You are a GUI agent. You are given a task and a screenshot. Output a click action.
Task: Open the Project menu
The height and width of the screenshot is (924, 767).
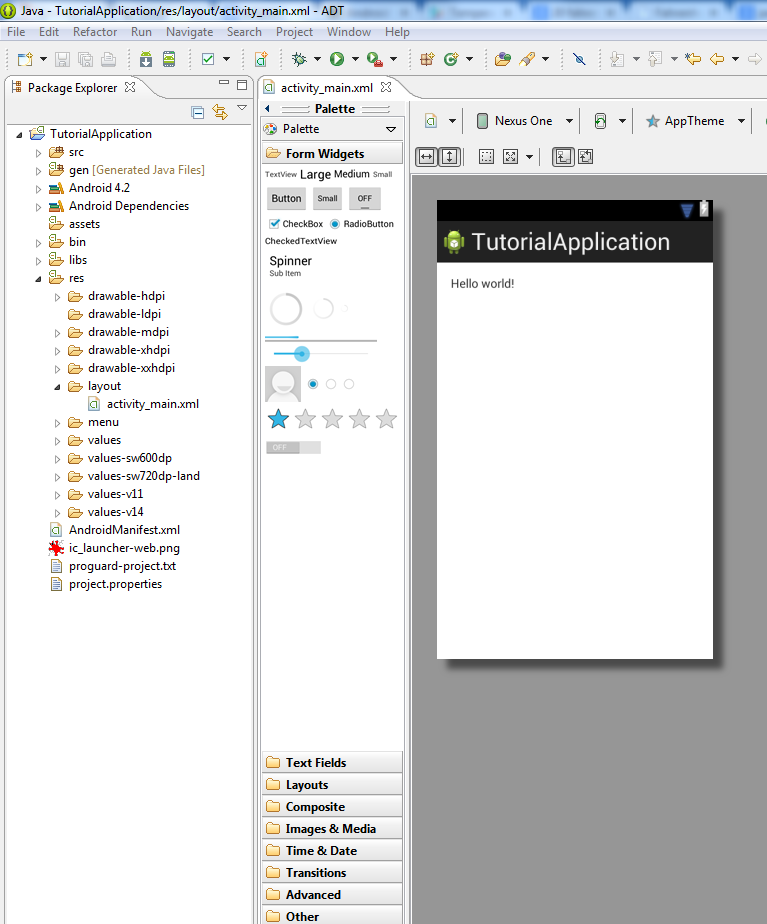point(295,32)
